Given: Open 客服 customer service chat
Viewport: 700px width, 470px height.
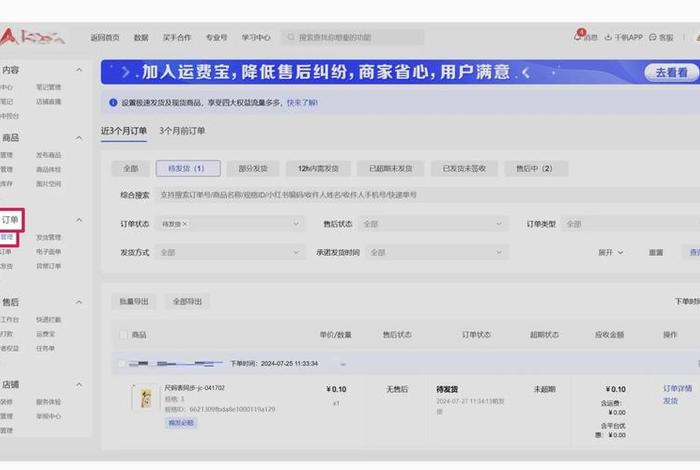Looking at the screenshot, I should 661,37.
